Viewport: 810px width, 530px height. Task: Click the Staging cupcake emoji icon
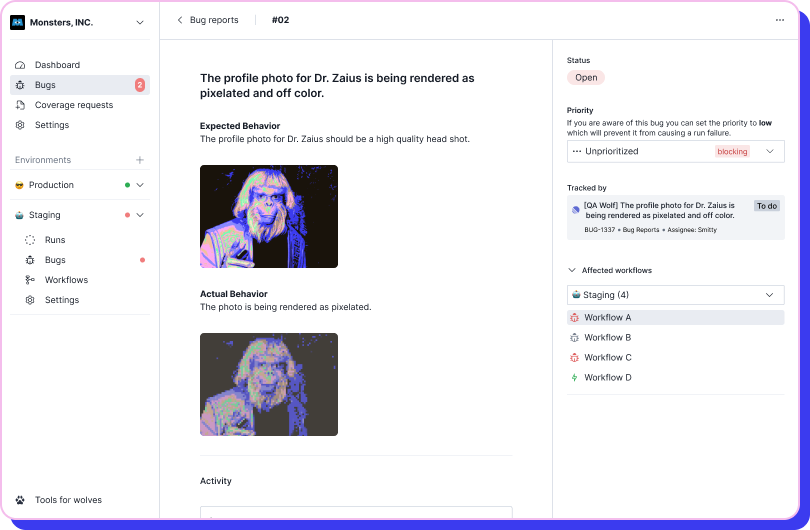click(x=20, y=215)
